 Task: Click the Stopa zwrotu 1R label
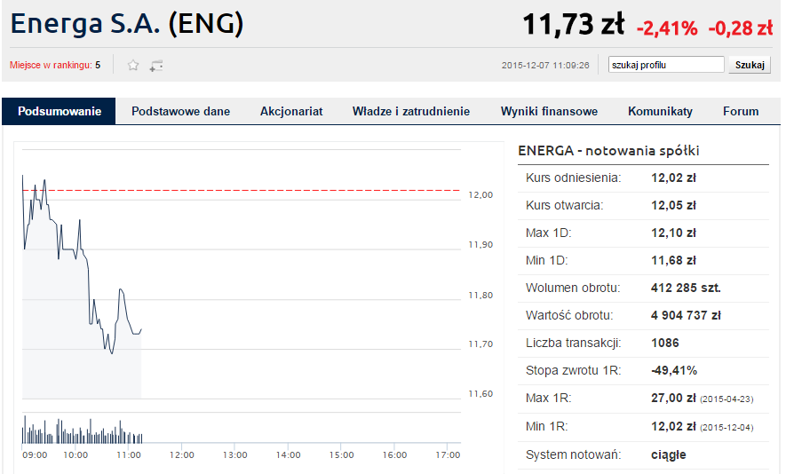click(x=573, y=371)
